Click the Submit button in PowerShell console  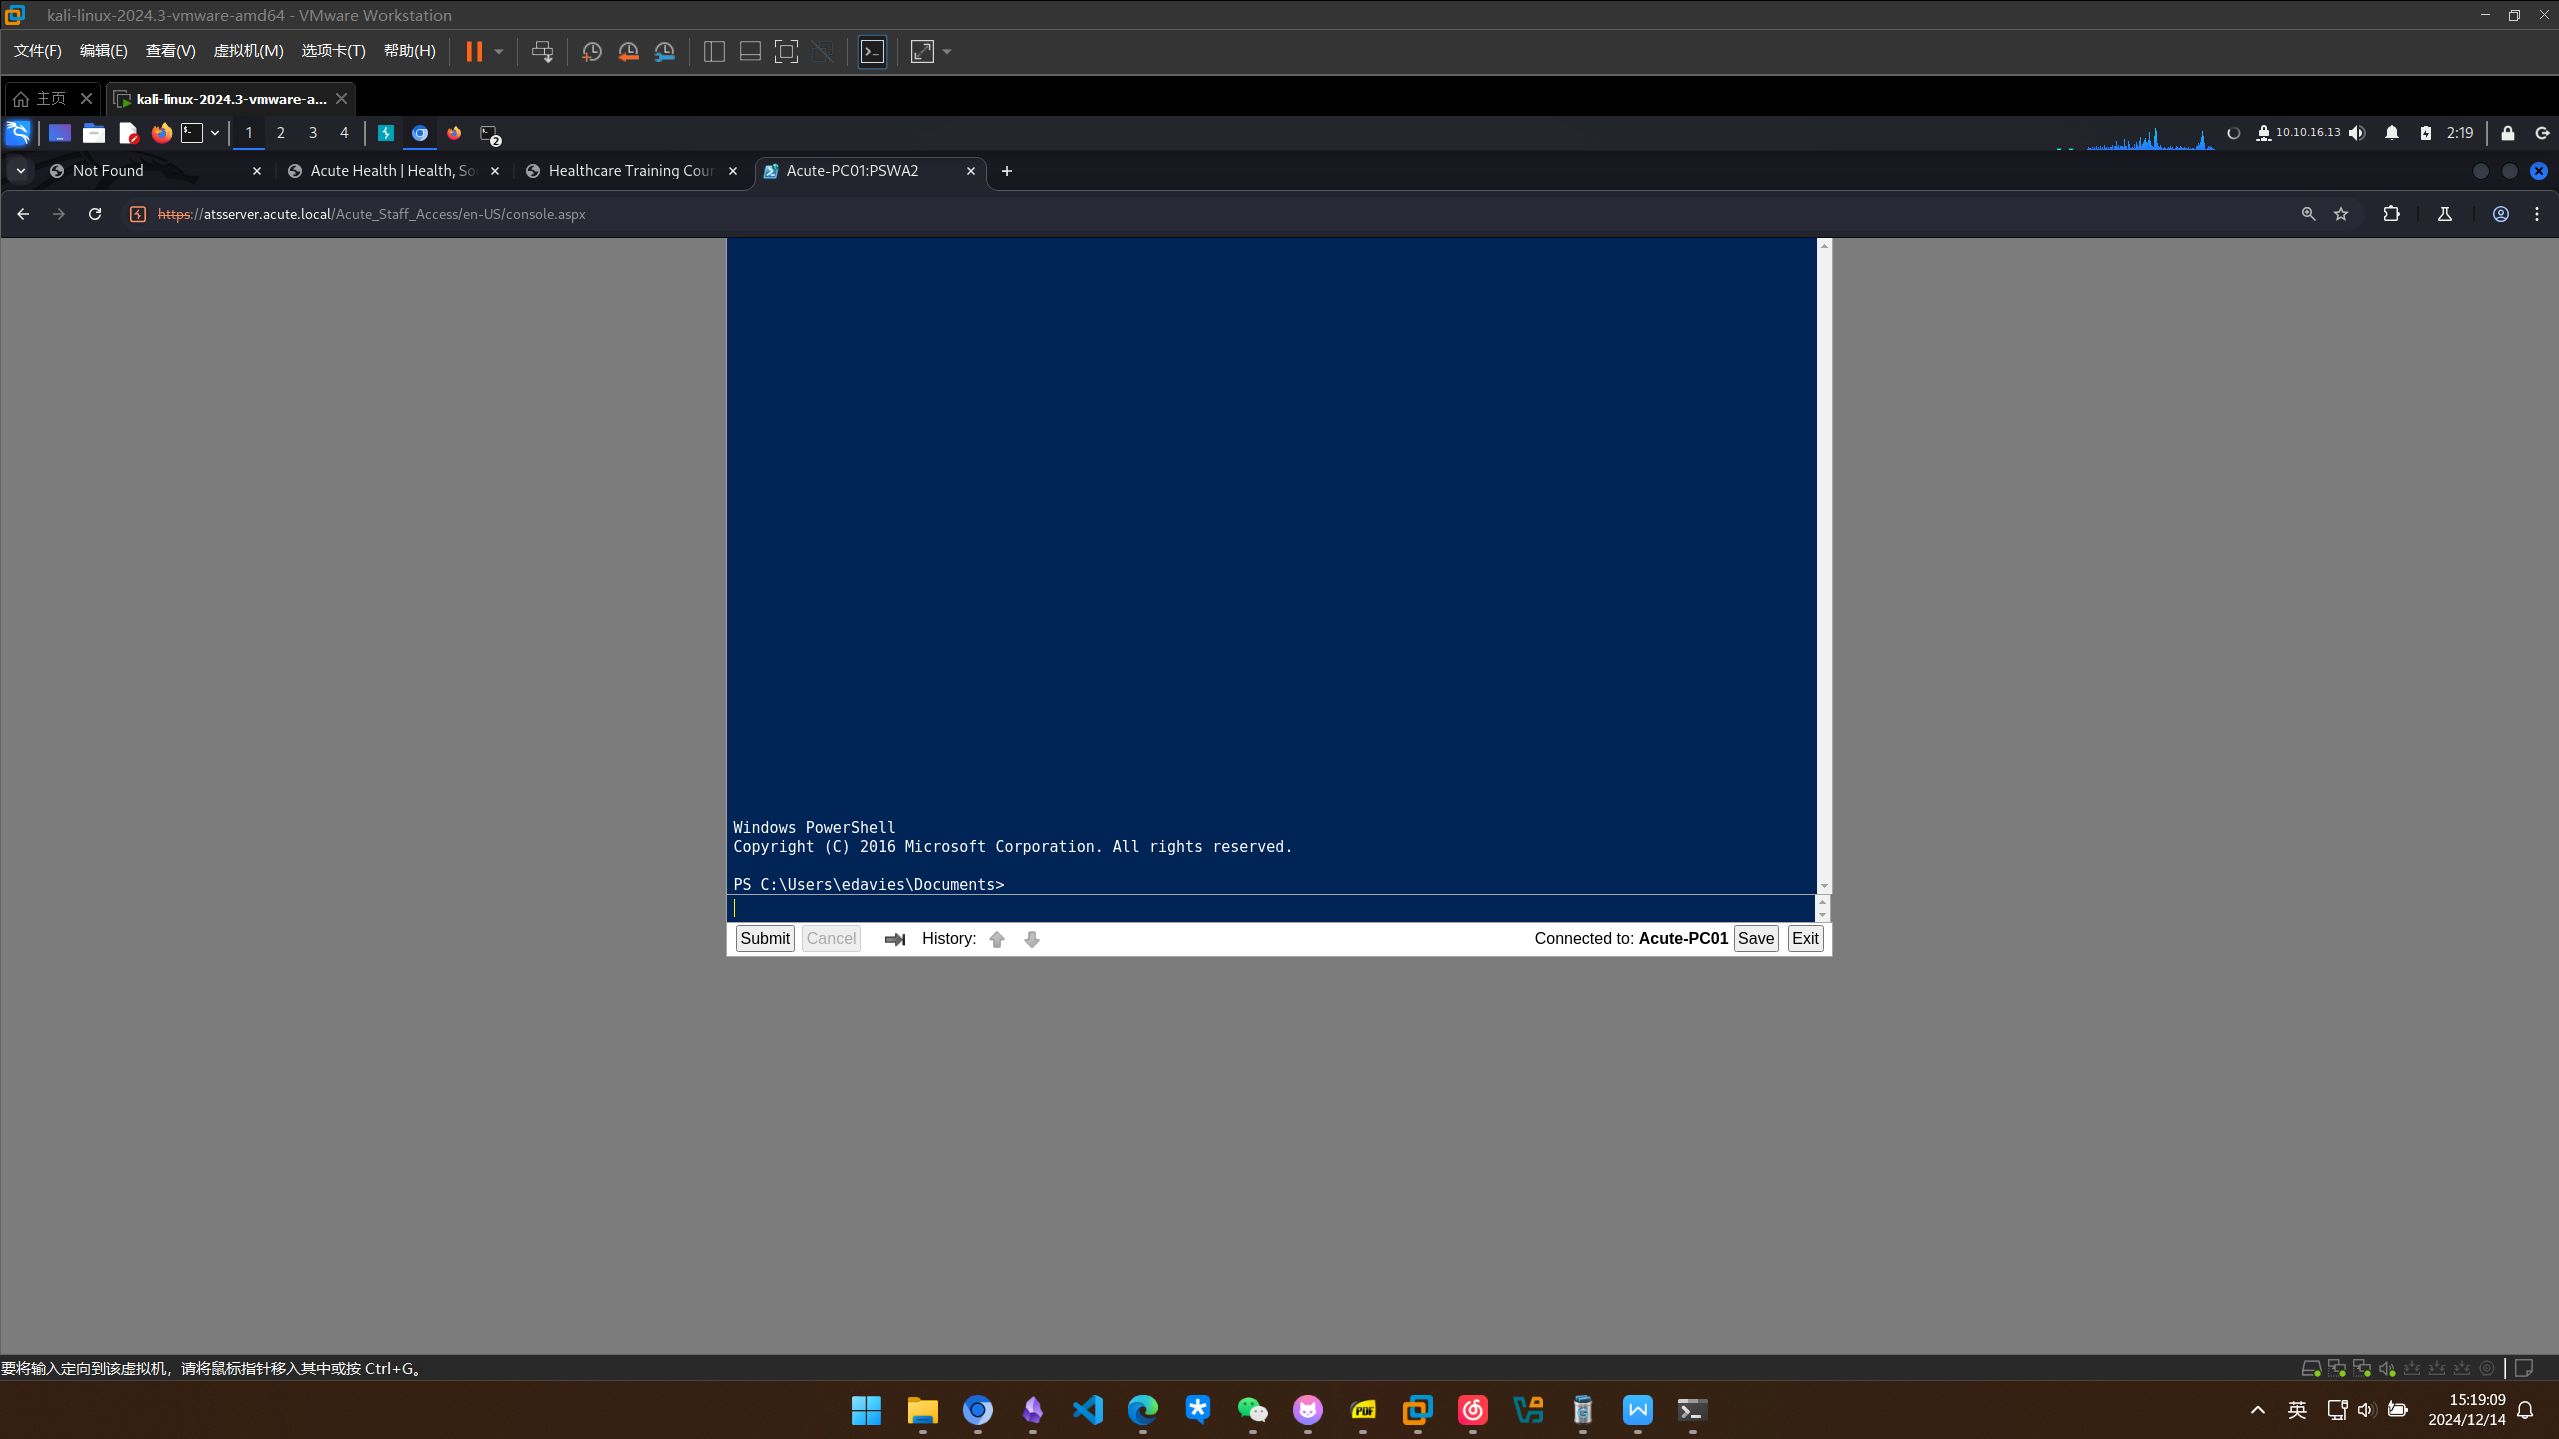tap(764, 938)
